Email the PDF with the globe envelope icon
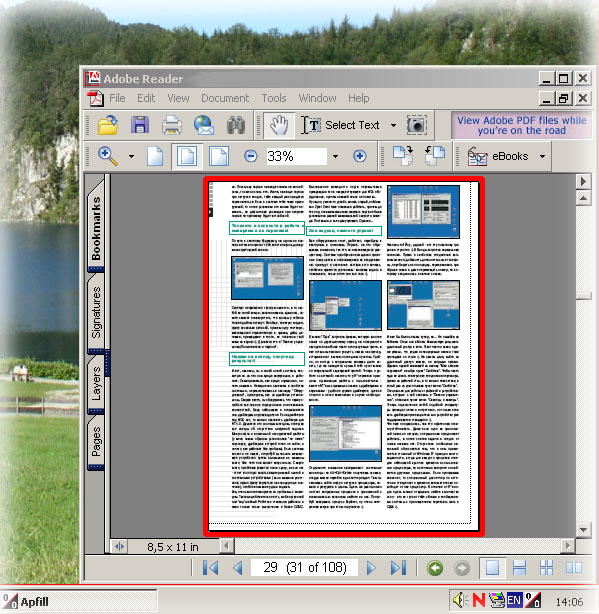 coord(204,125)
